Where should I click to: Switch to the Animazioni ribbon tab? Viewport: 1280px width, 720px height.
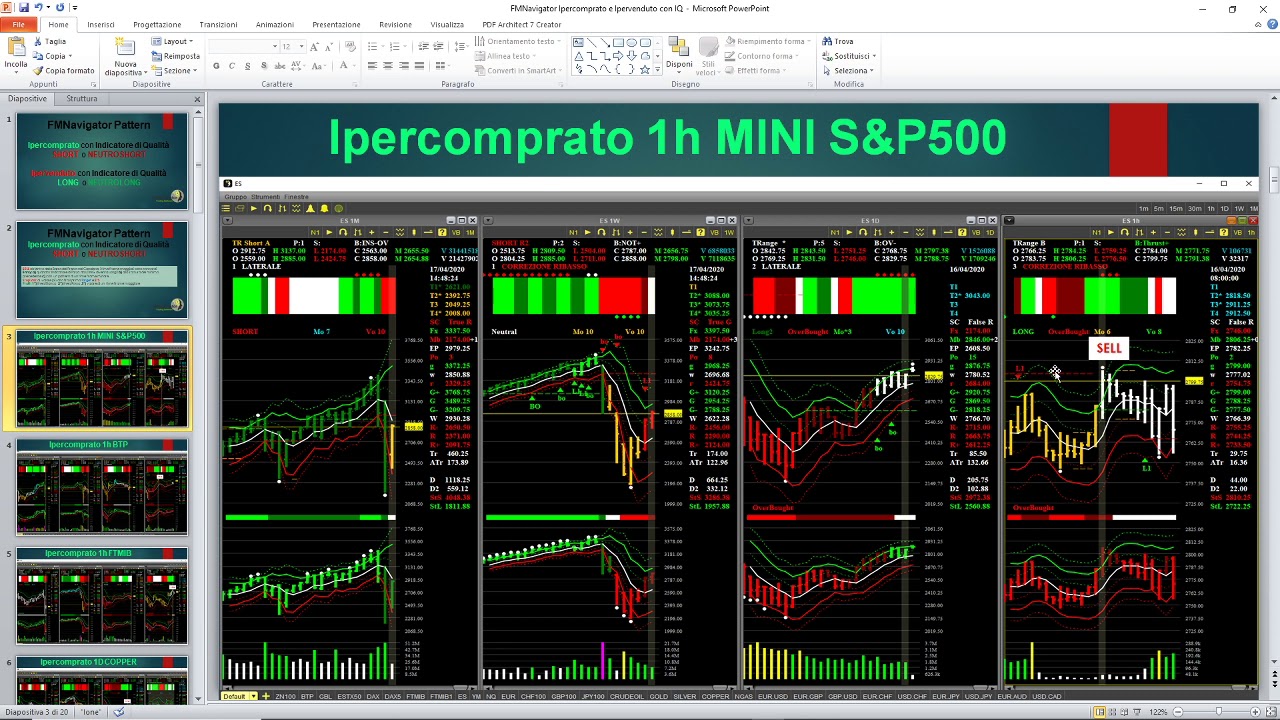[x=275, y=24]
